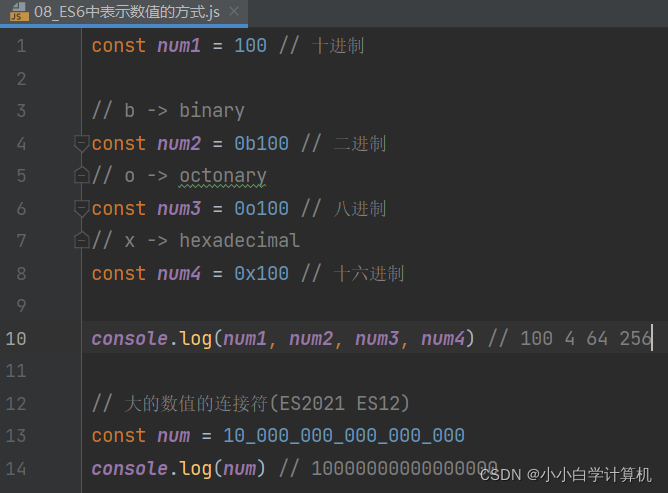Click the word binary in comment
Viewport: 668px width, 493px height.
(212, 111)
